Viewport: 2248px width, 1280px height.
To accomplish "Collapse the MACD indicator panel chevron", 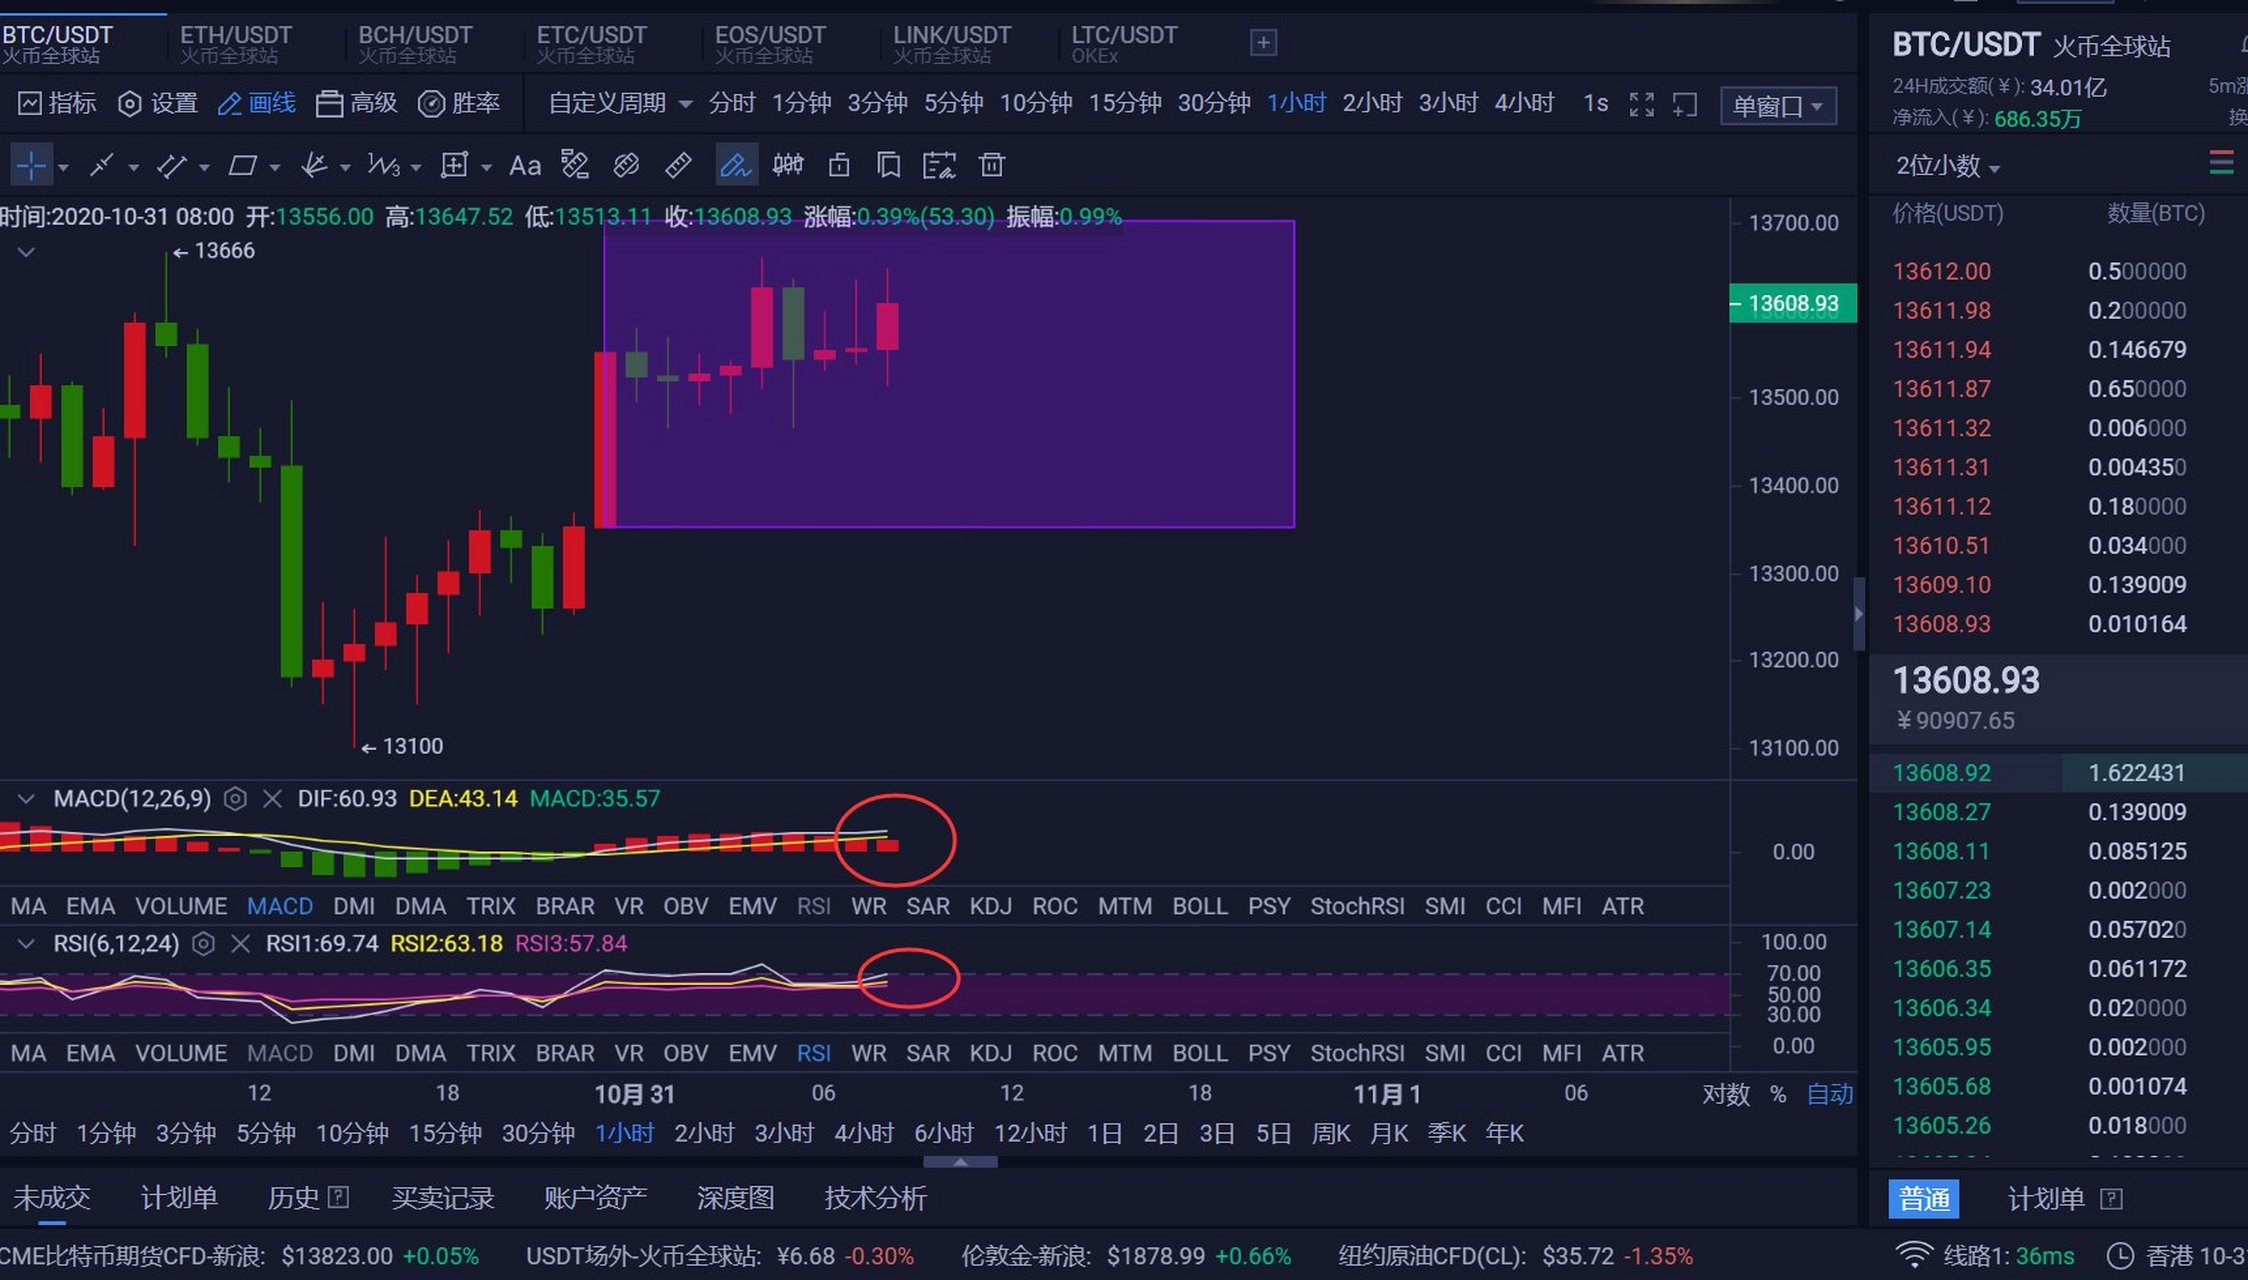I will (x=26, y=798).
